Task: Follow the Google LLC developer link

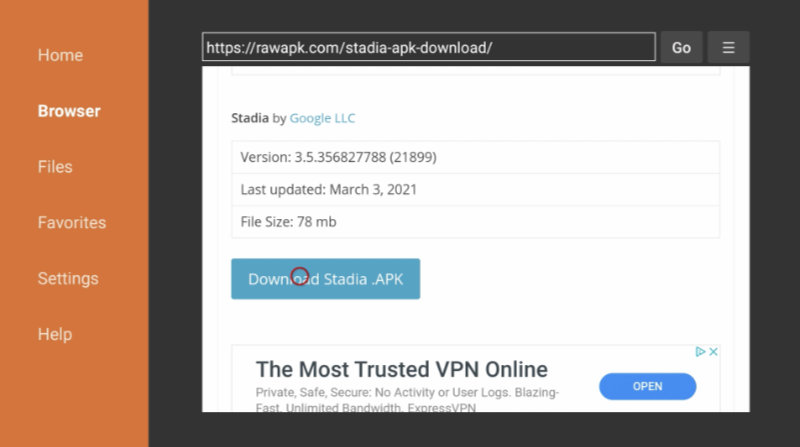Action: pyautogui.click(x=322, y=118)
